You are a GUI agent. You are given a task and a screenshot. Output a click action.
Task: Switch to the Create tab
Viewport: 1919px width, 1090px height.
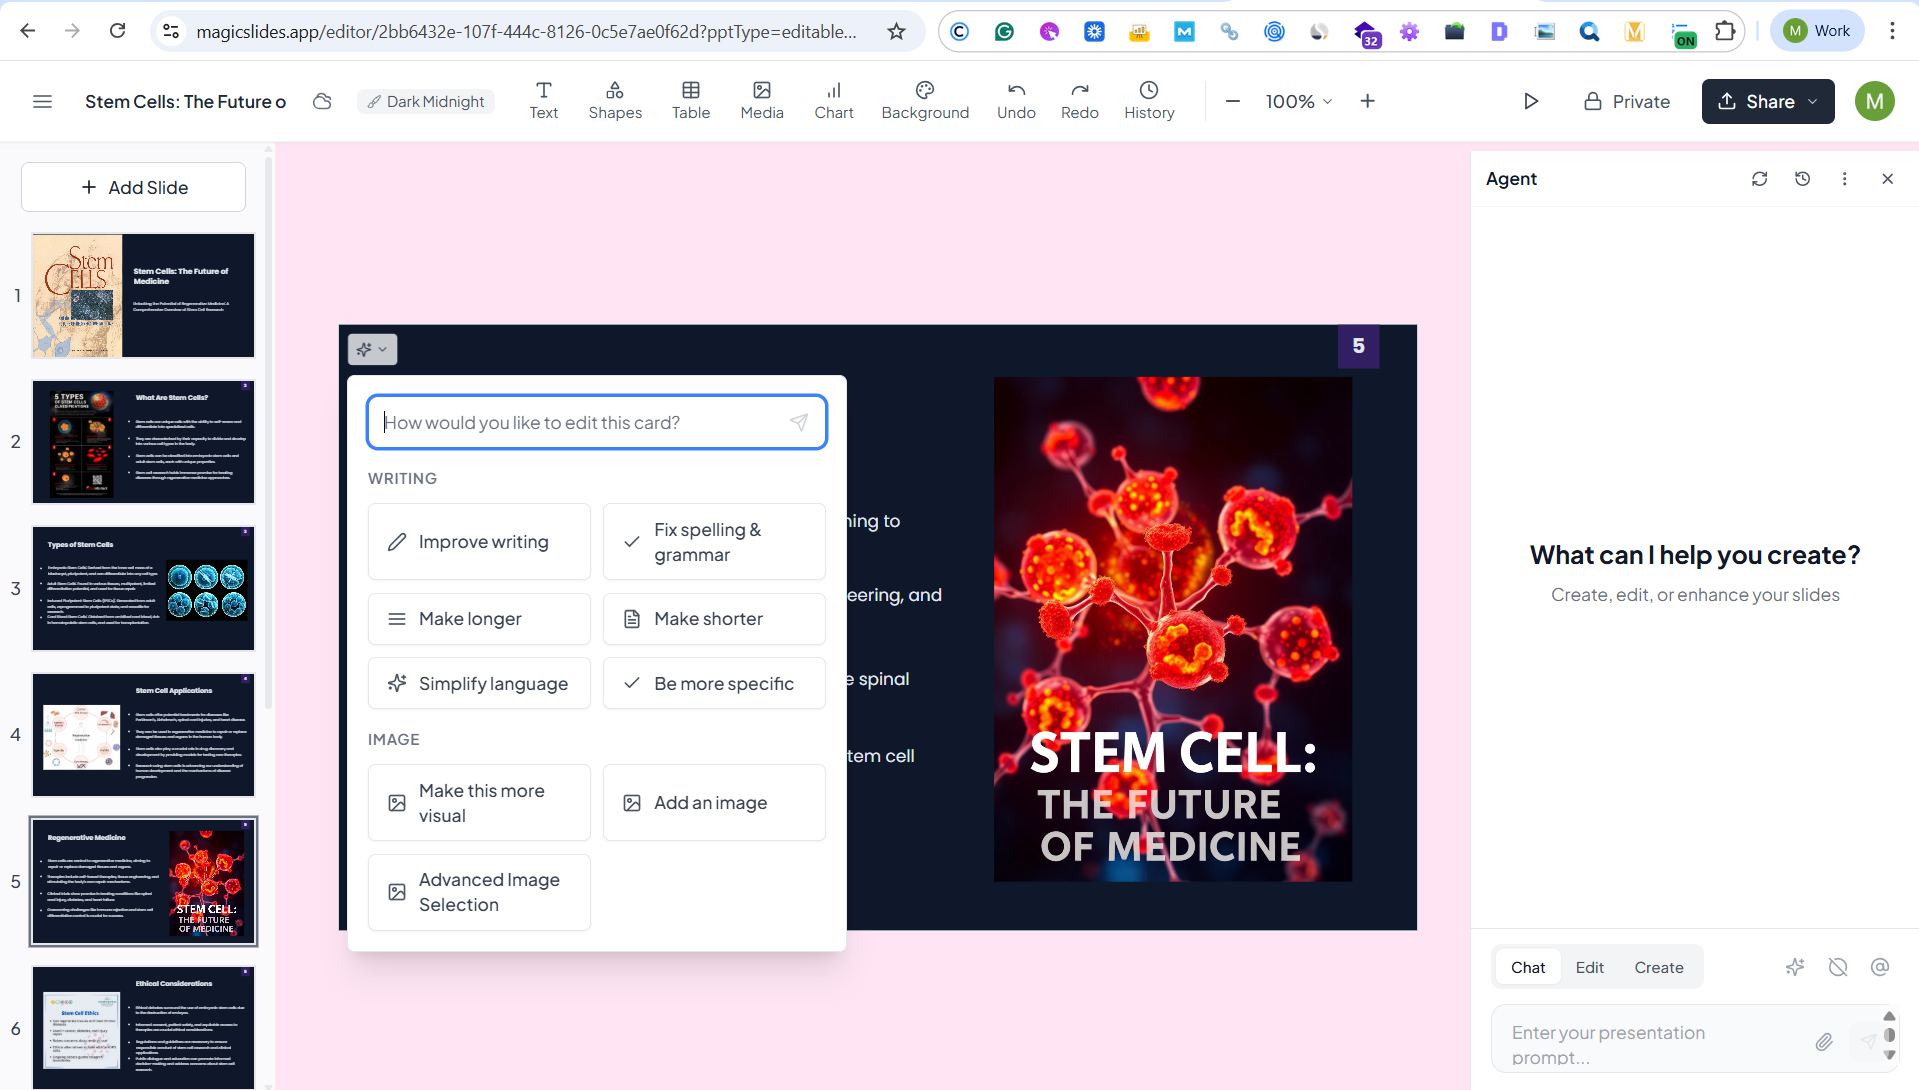[1658, 967]
